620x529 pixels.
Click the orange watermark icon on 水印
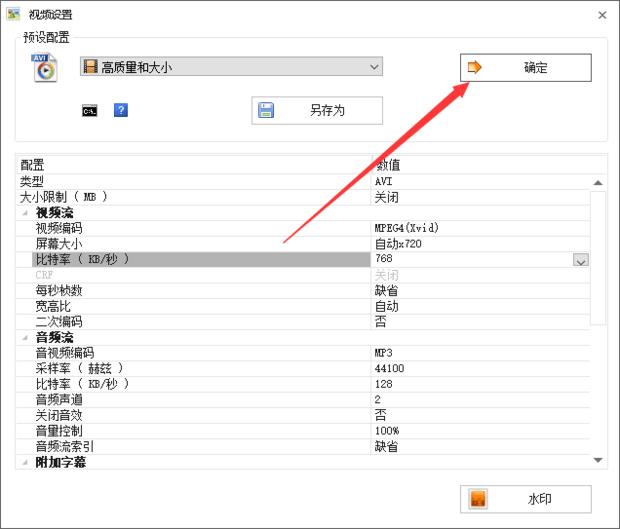tap(478, 499)
